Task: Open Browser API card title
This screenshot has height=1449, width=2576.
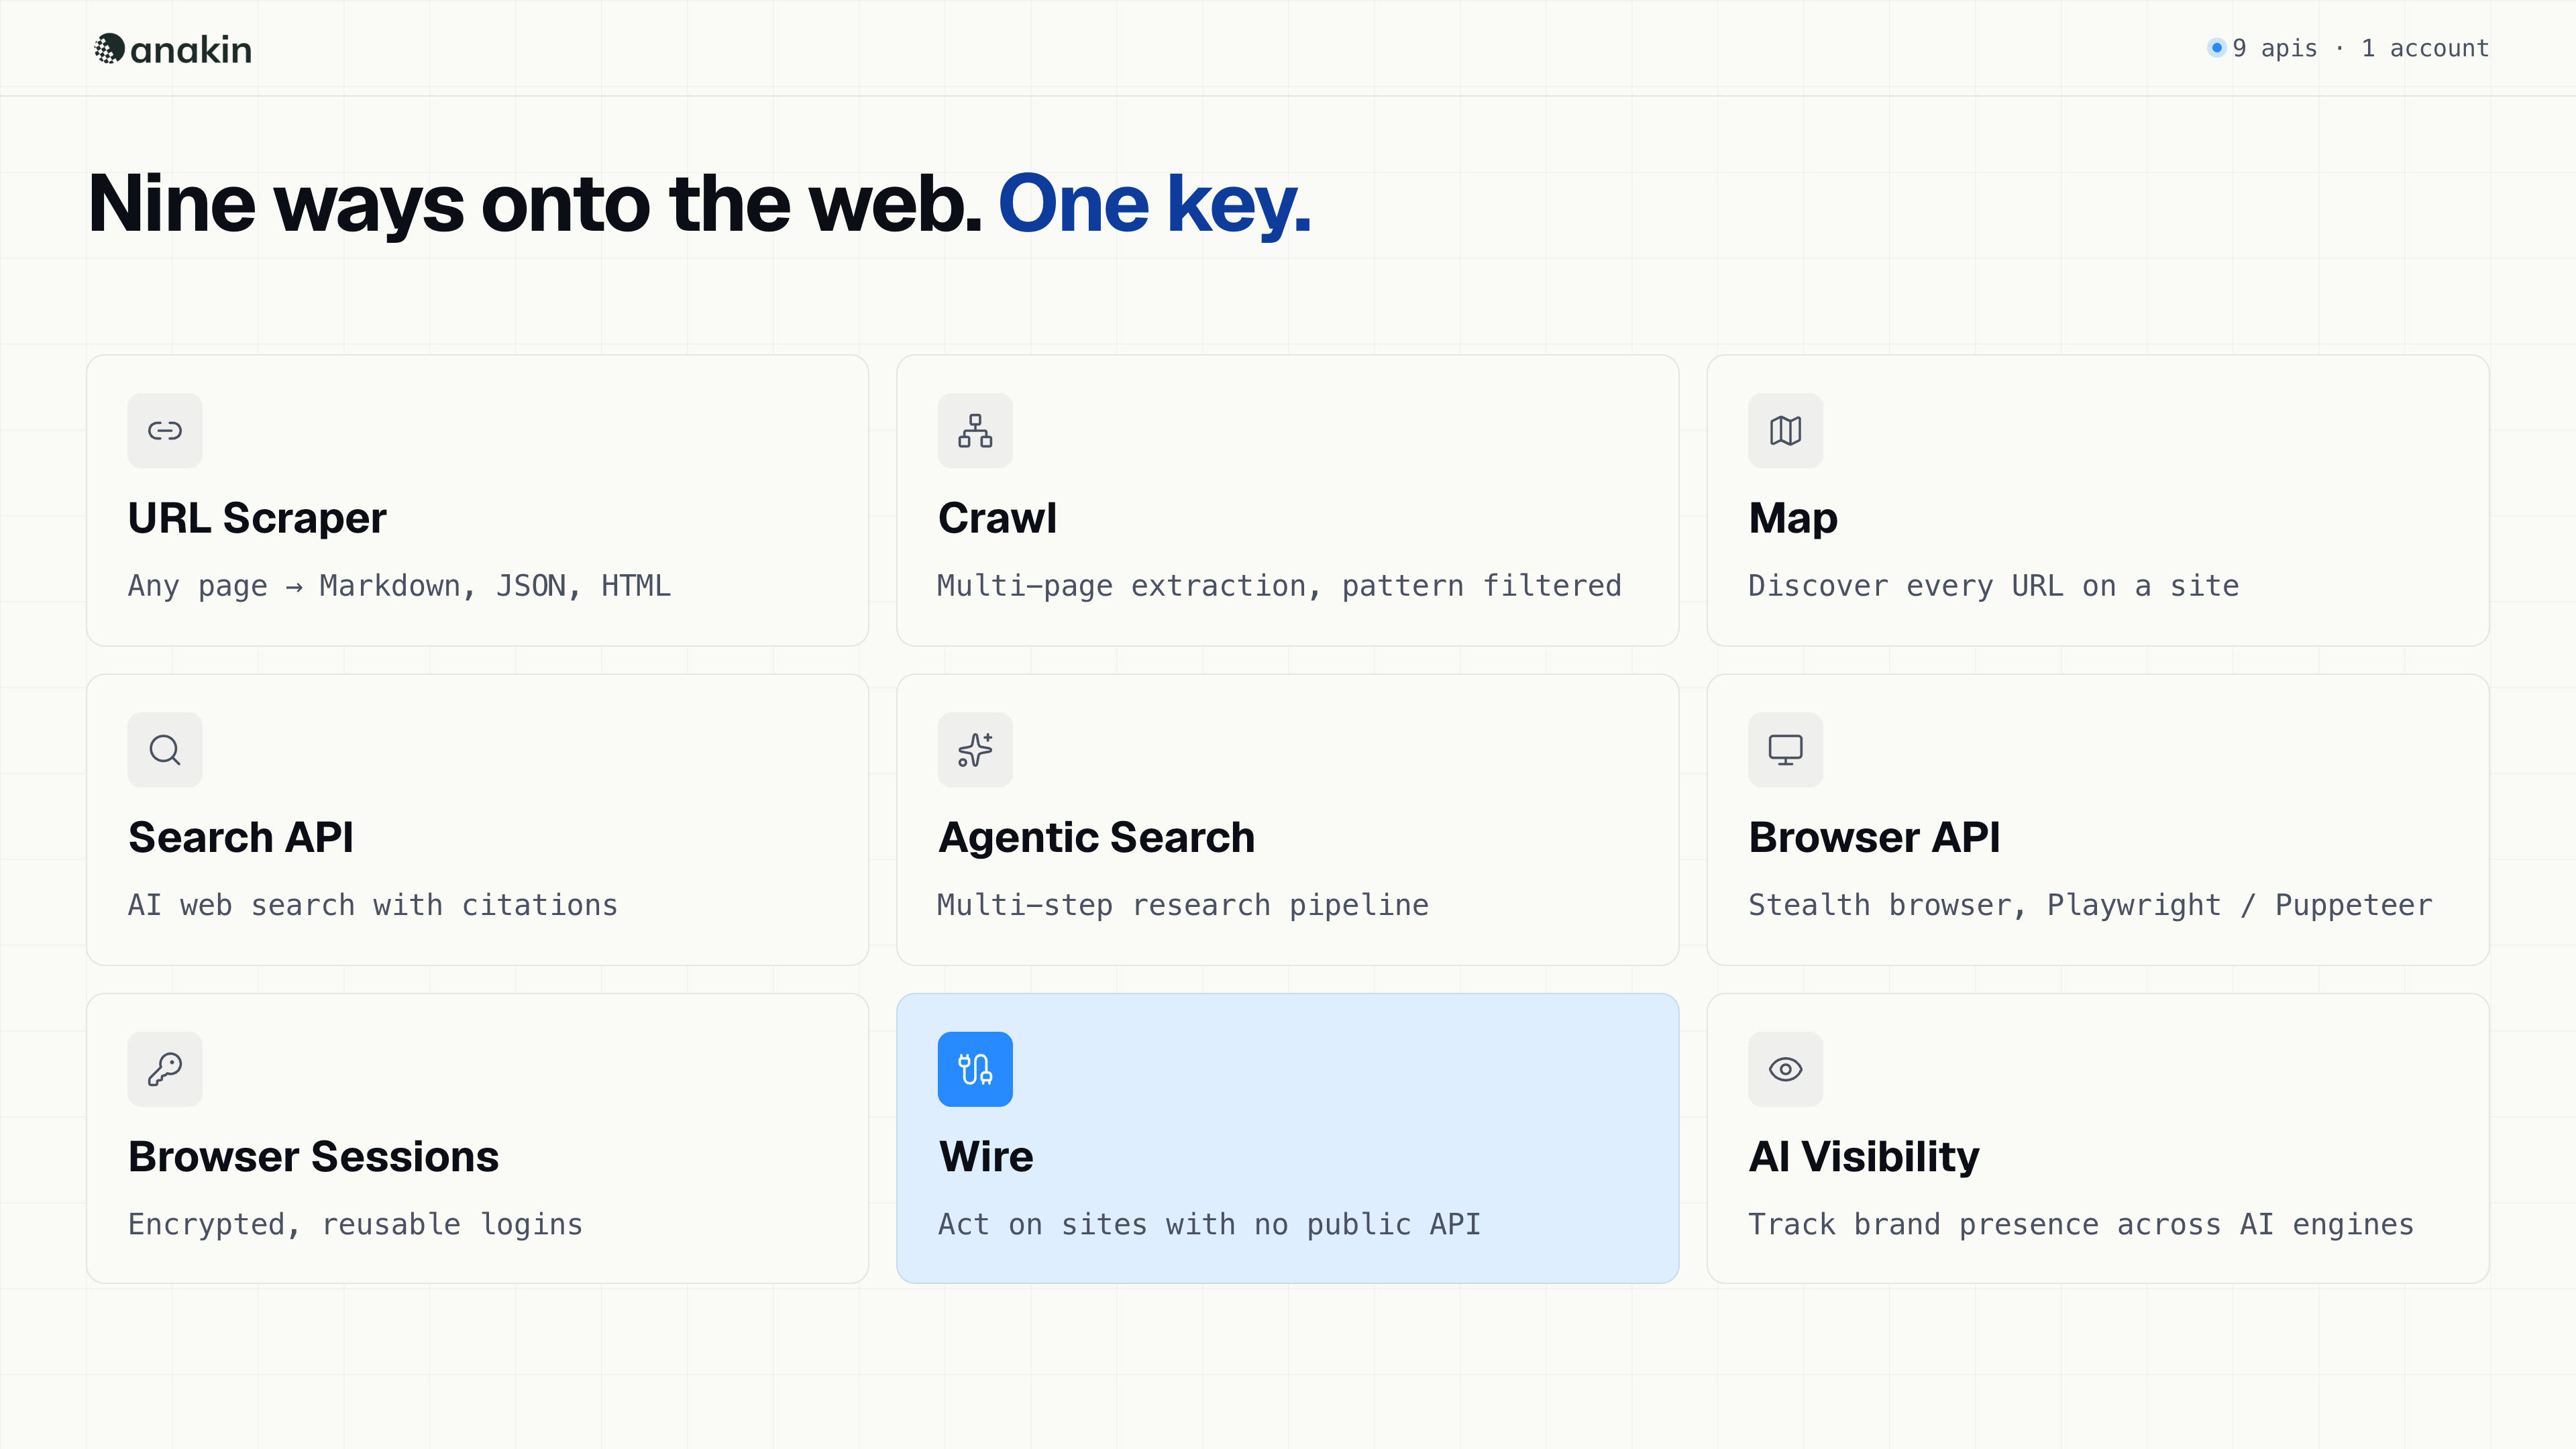Action: 1874,837
